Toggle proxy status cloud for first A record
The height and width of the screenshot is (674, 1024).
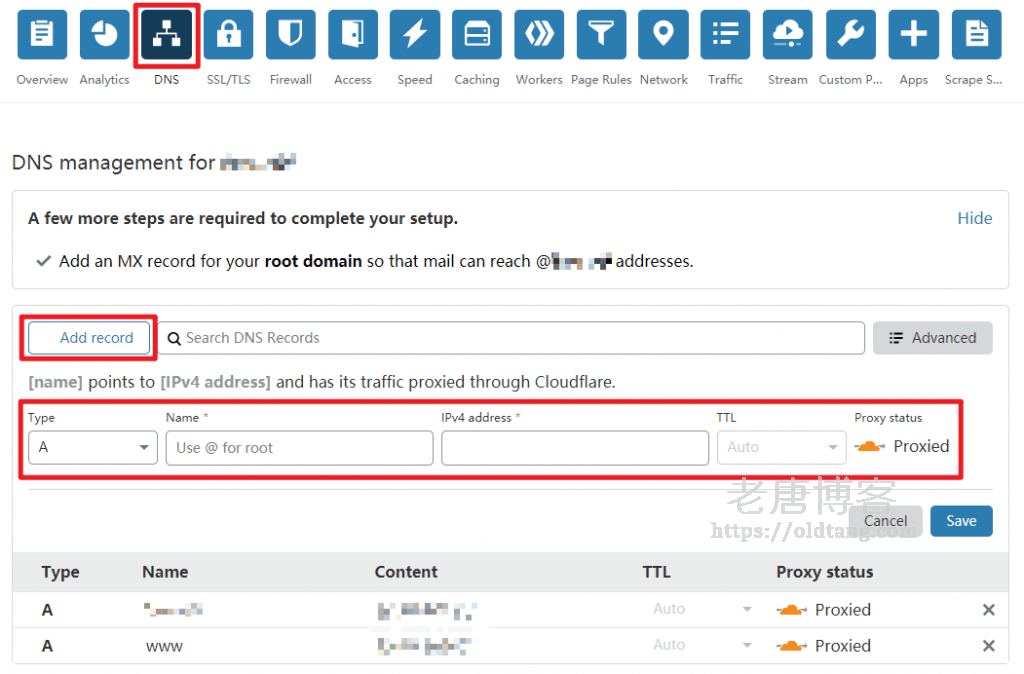pyautogui.click(x=792, y=610)
